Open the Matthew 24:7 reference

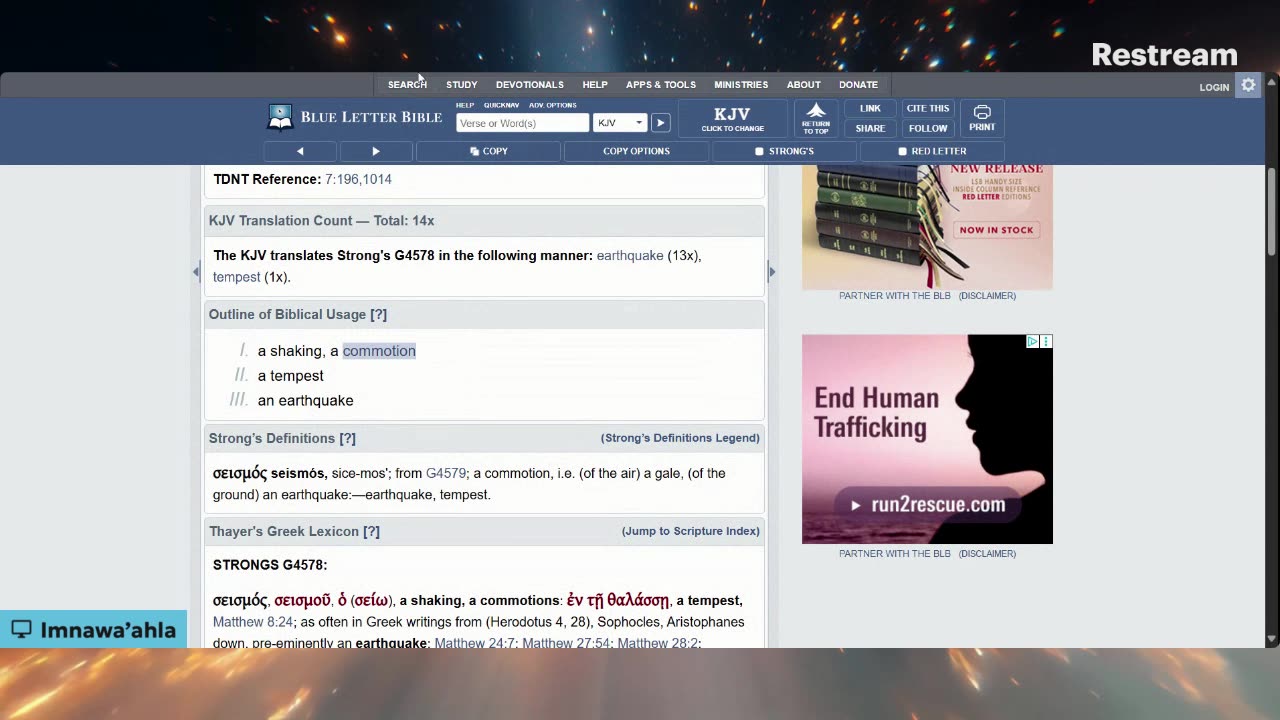tap(475, 643)
